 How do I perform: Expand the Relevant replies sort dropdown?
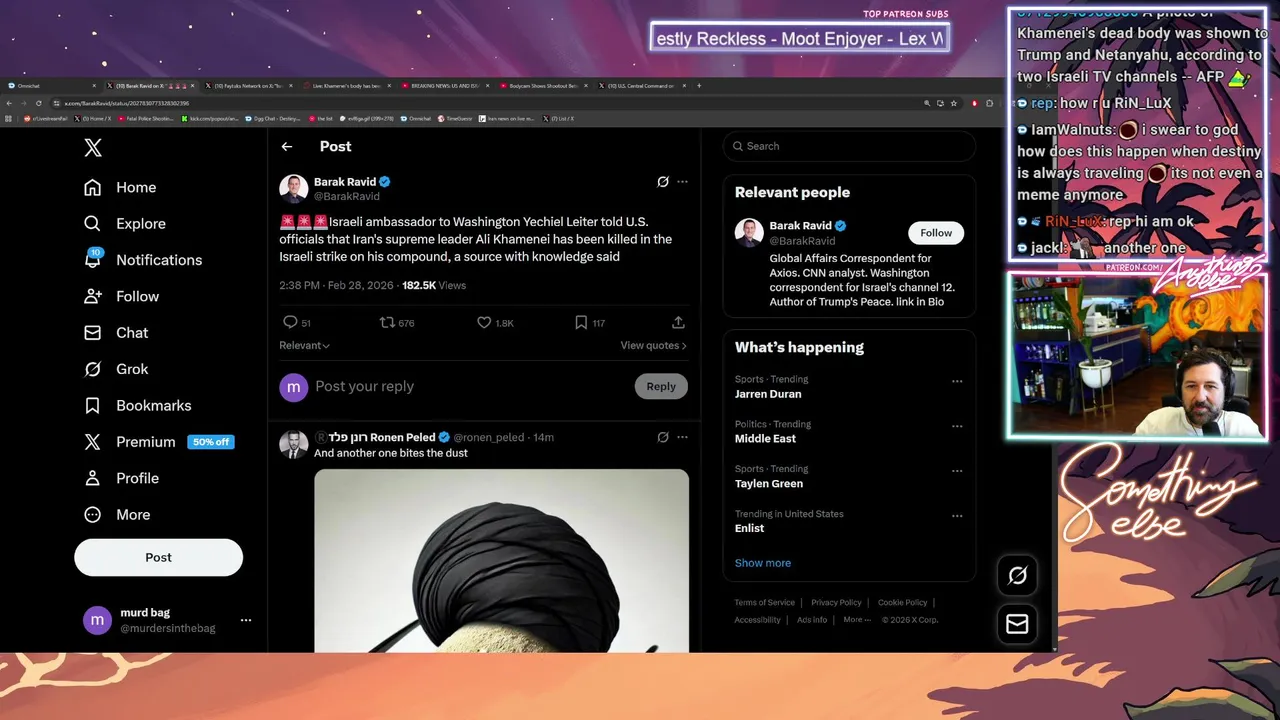[x=304, y=345]
